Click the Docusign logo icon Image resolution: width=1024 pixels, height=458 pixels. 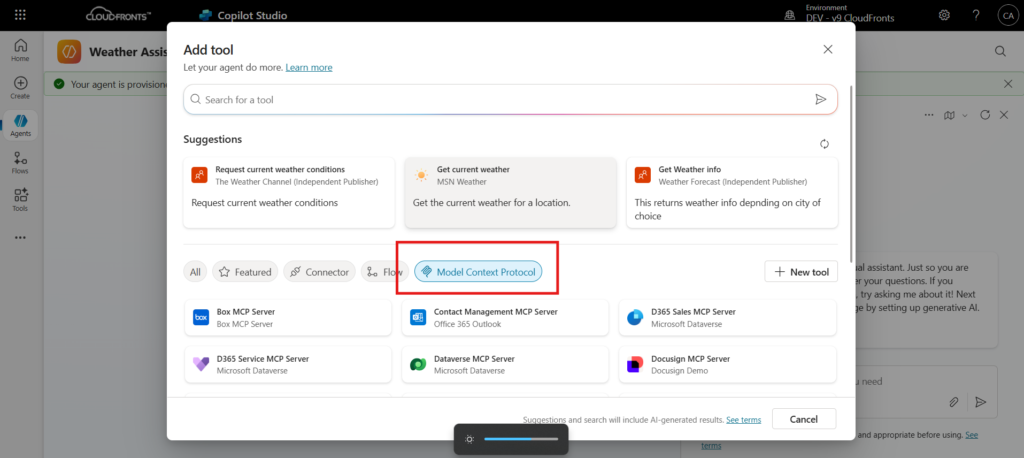tap(635, 365)
